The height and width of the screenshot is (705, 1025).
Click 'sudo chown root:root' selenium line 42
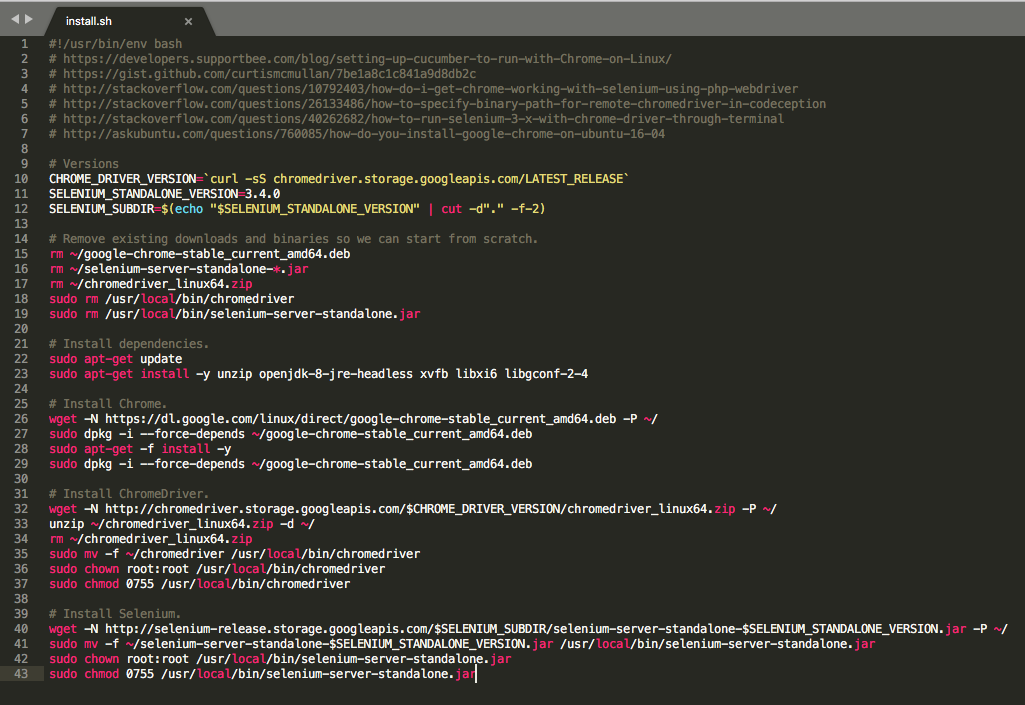click(280, 659)
